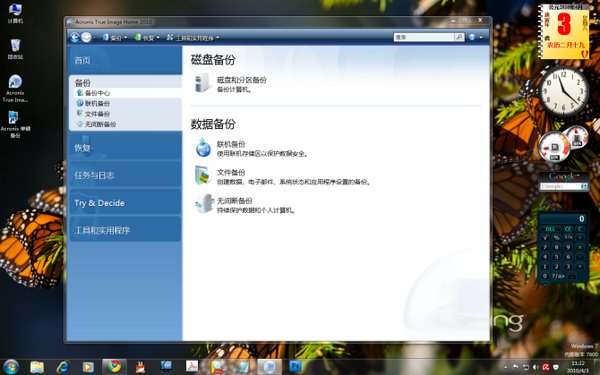Image resolution: width=600 pixels, height=375 pixels.
Task: Open the 联机备份 link in main pane
Action: 231,144
